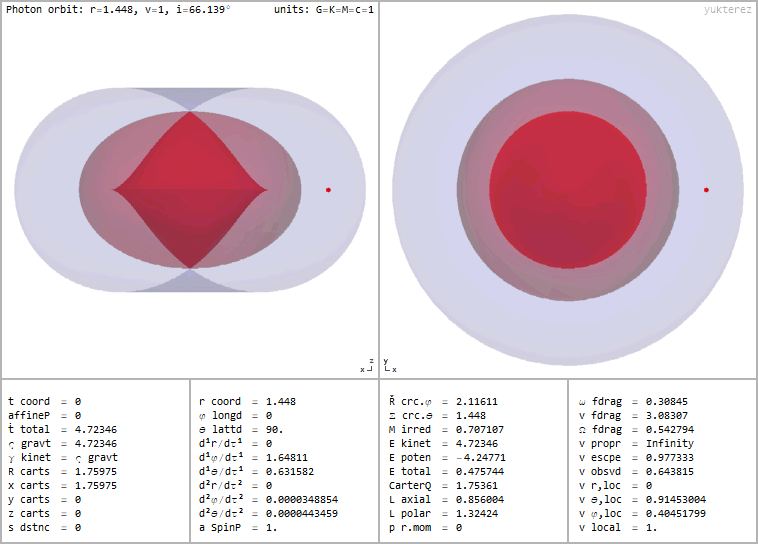Screen dimensions: 758x544
Task: Click the y-x axis indicator in right view
Action: pos(390,365)
